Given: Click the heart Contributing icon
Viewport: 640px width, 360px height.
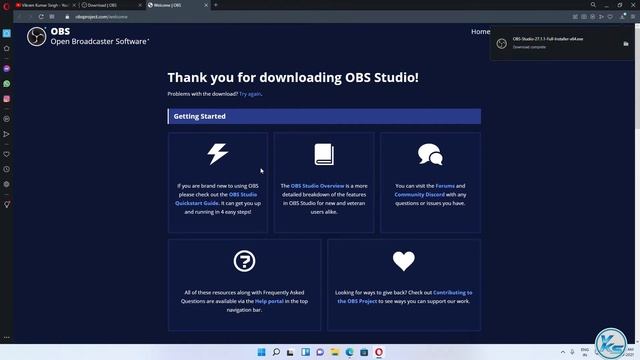Looking at the screenshot, I should (404, 261).
